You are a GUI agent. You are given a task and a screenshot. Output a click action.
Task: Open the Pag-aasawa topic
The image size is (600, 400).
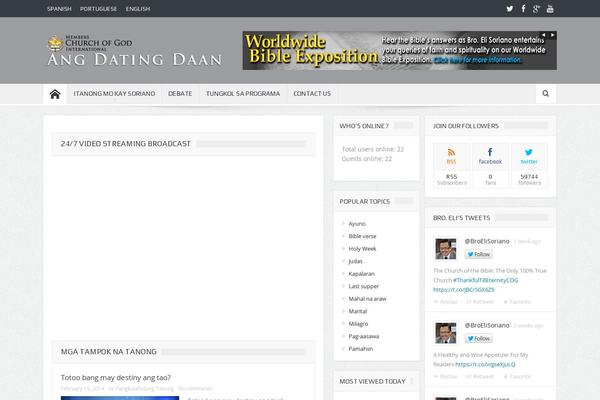click(x=364, y=336)
